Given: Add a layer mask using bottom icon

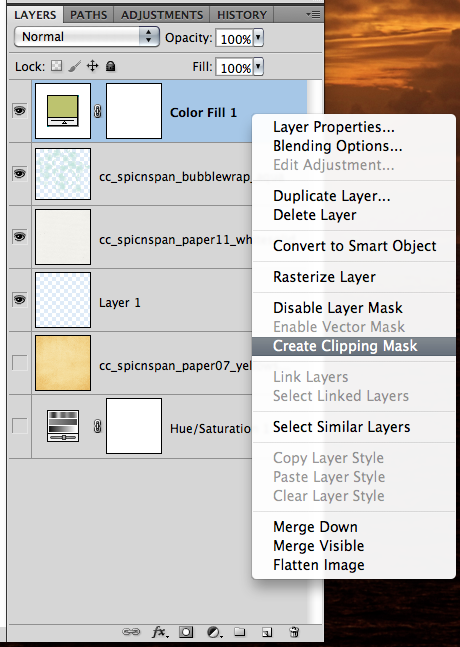Looking at the screenshot, I should pos(186,632).
